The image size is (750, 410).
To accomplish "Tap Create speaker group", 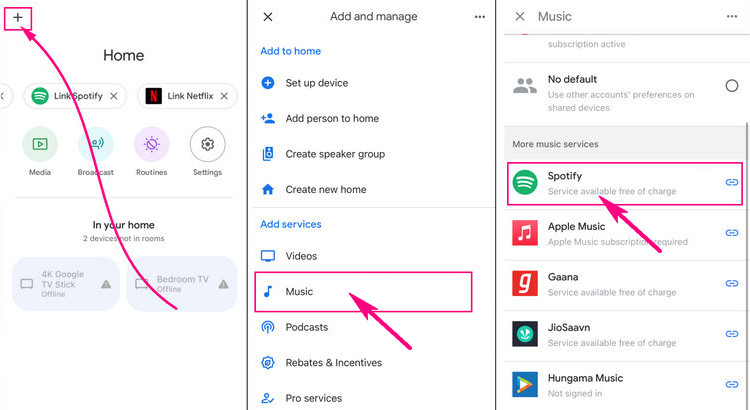I will coord(335,154).
